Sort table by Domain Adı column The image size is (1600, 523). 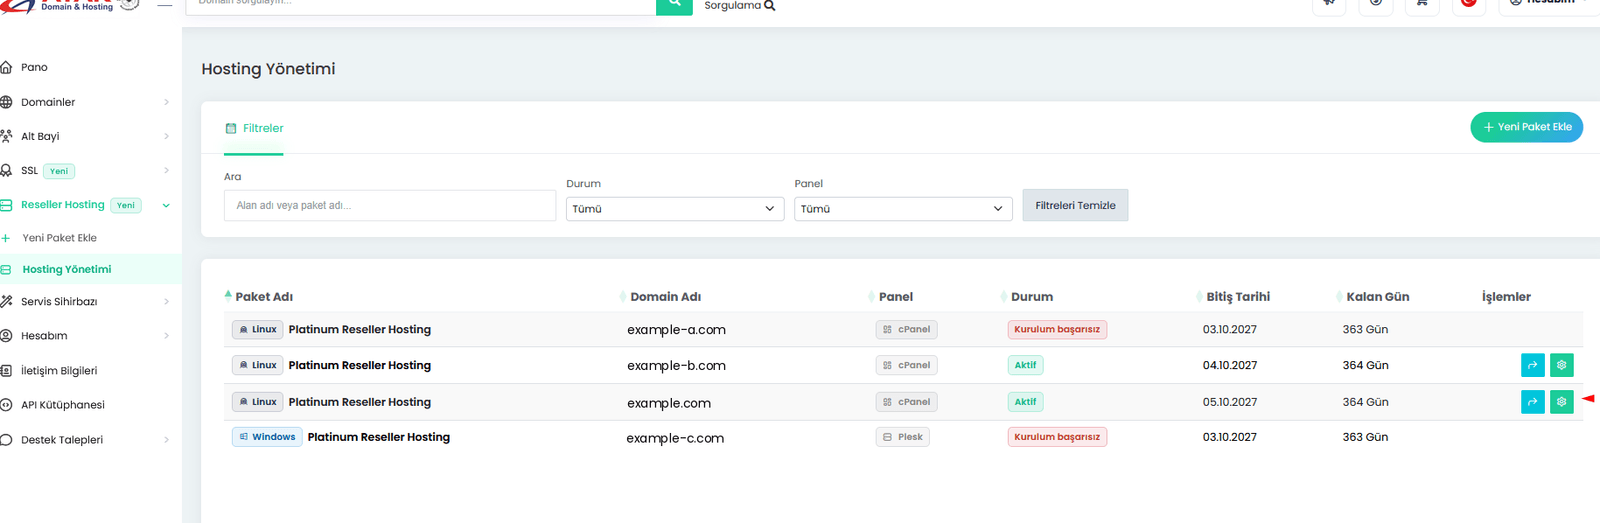[x=665, y=297]
